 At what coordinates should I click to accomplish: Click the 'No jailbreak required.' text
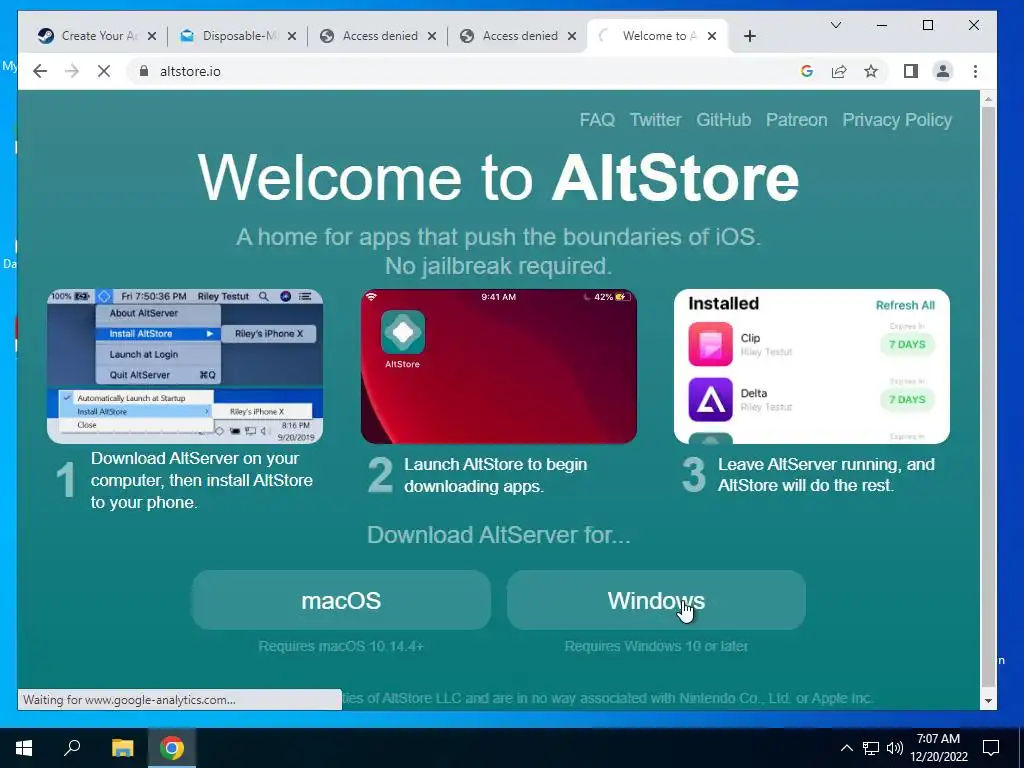coord(498,266)
